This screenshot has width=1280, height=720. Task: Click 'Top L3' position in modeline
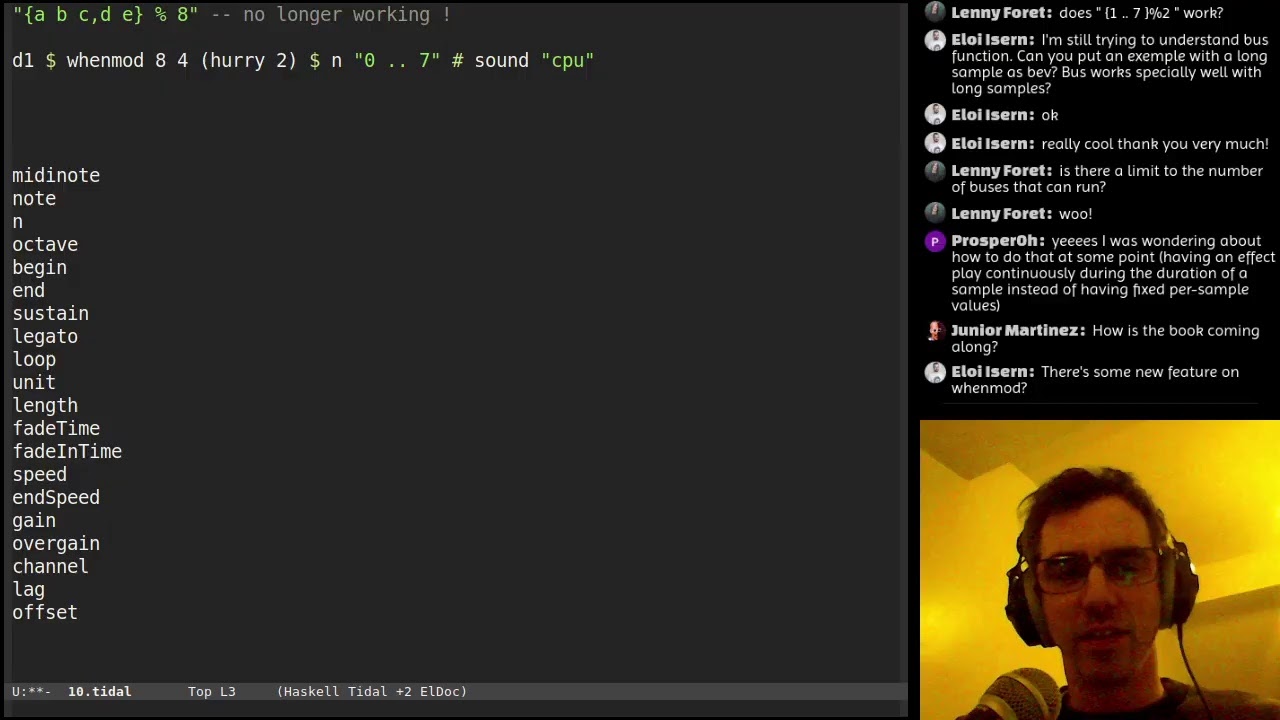pos(212,692)
